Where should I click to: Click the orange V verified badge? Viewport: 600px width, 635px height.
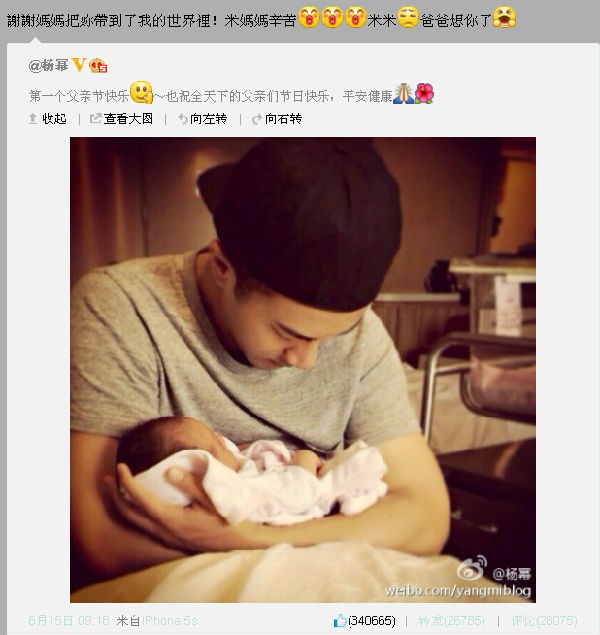tap(79, 65)
